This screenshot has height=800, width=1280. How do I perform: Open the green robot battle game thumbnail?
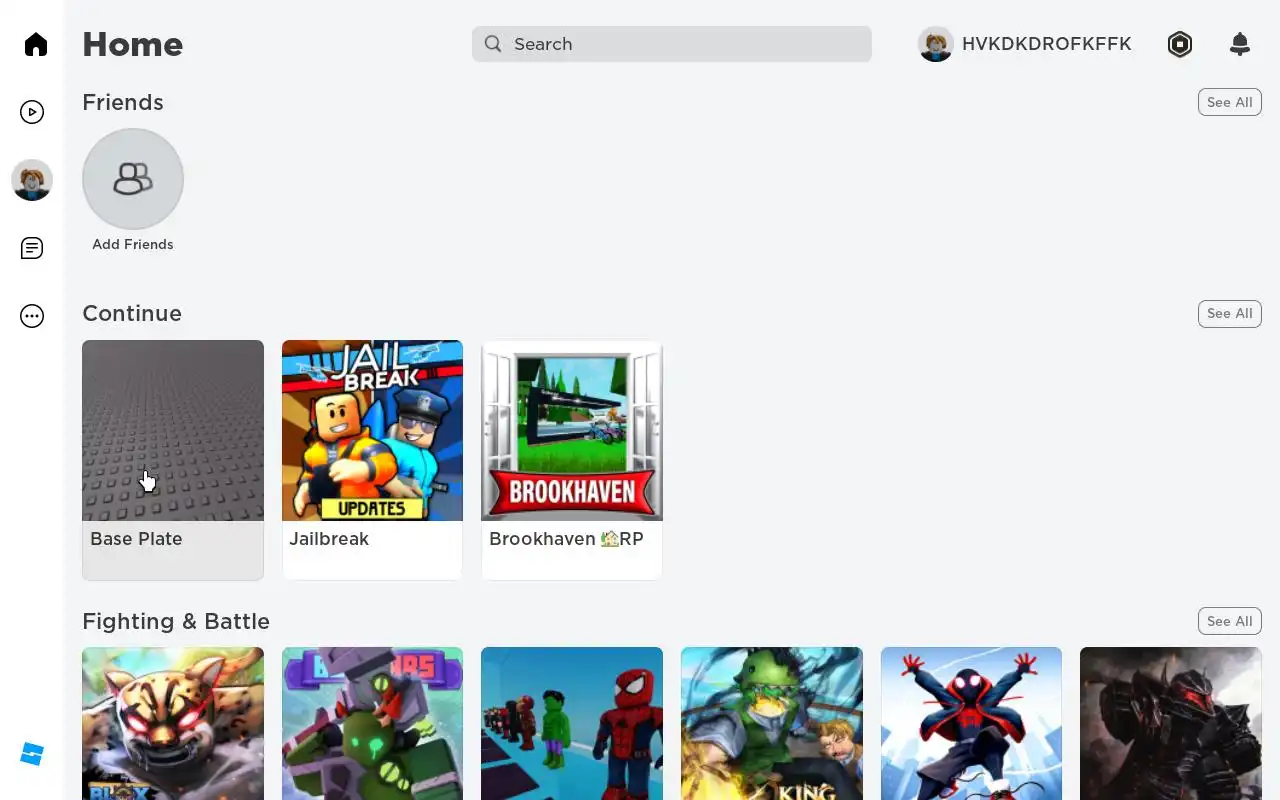click(372, 723)
